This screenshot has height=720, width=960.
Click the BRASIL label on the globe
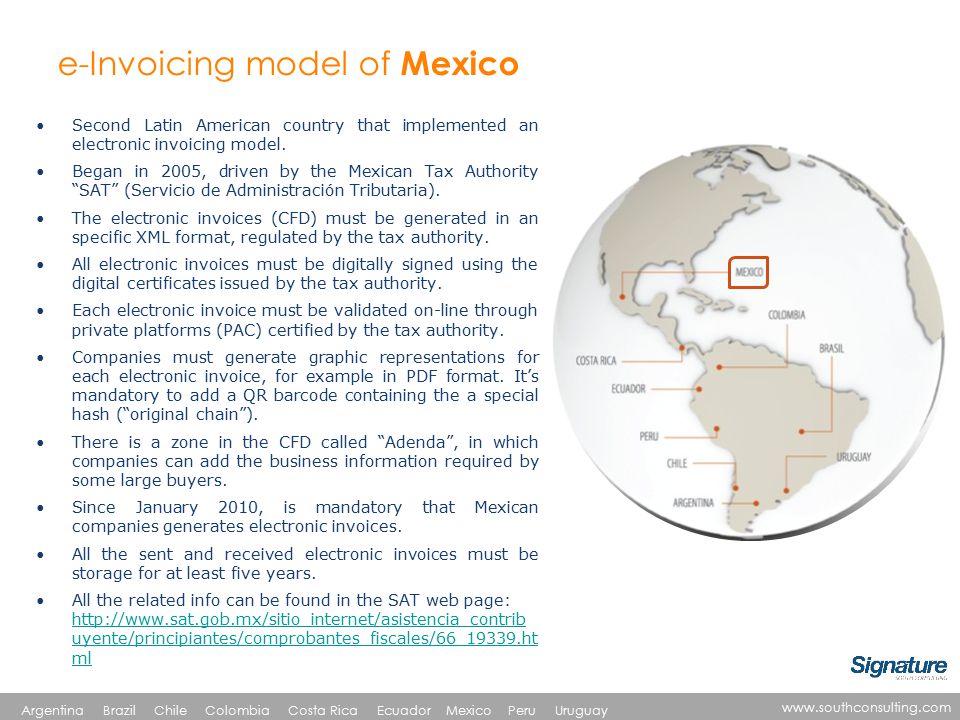pyautogui.click(x=831, y=348)
